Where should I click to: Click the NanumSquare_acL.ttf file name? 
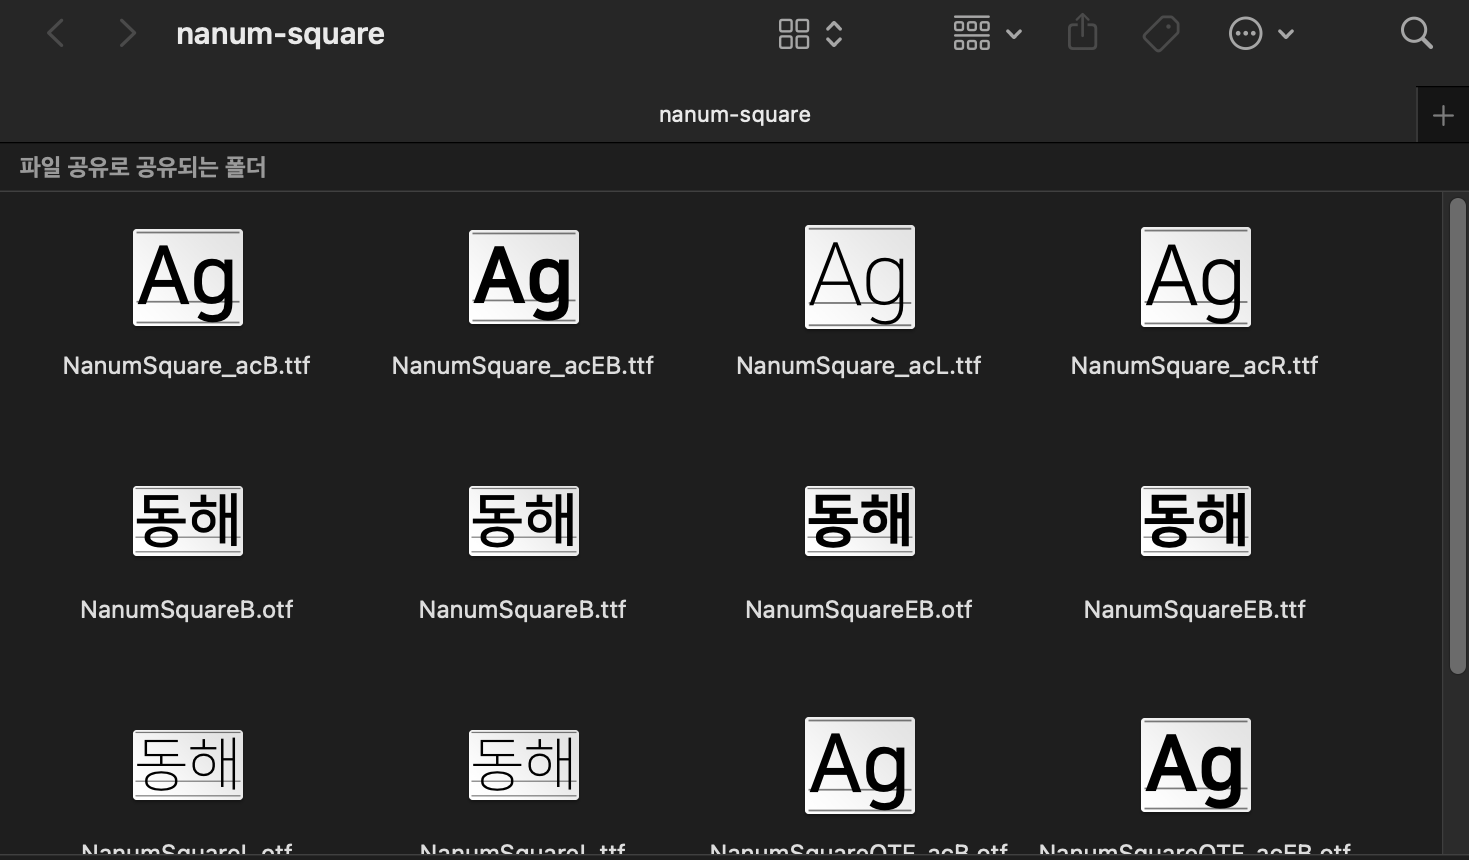click(x=859, y=366)
